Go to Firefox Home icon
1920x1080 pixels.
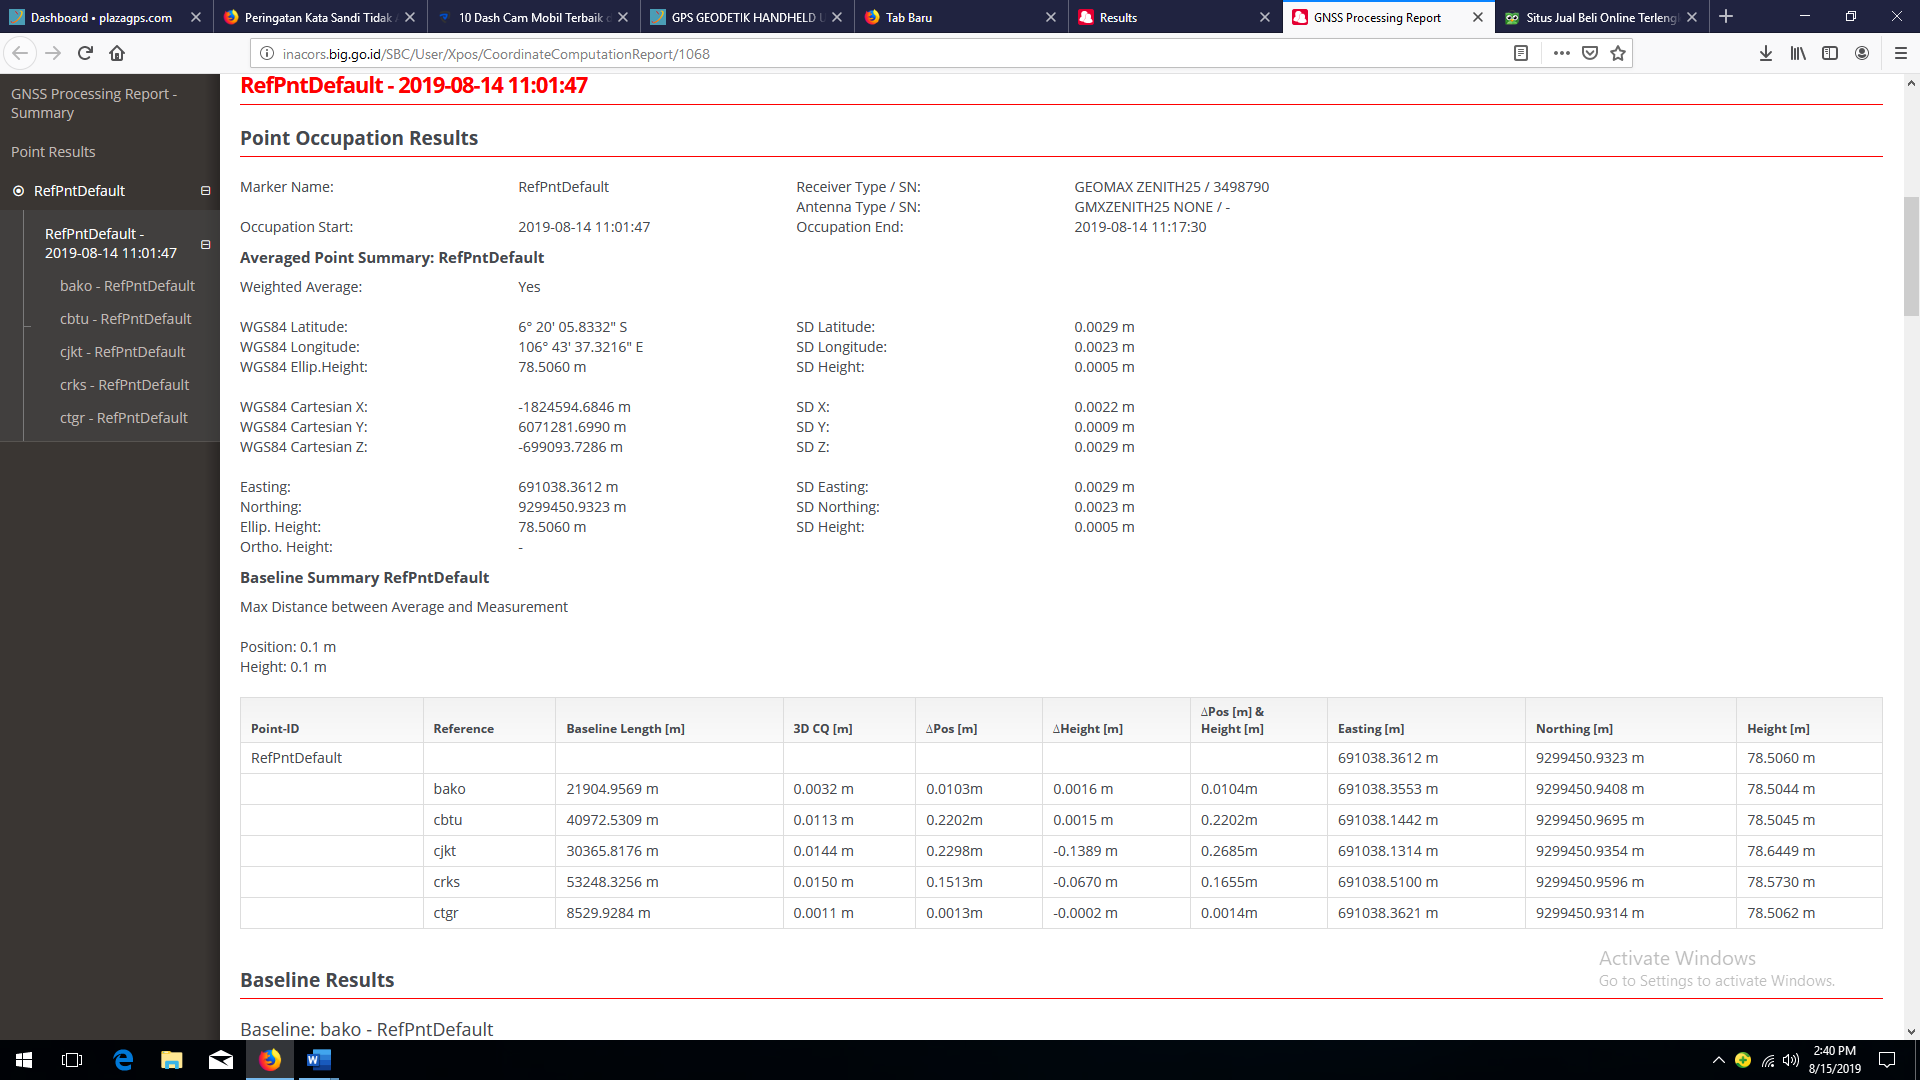(117, 53)
